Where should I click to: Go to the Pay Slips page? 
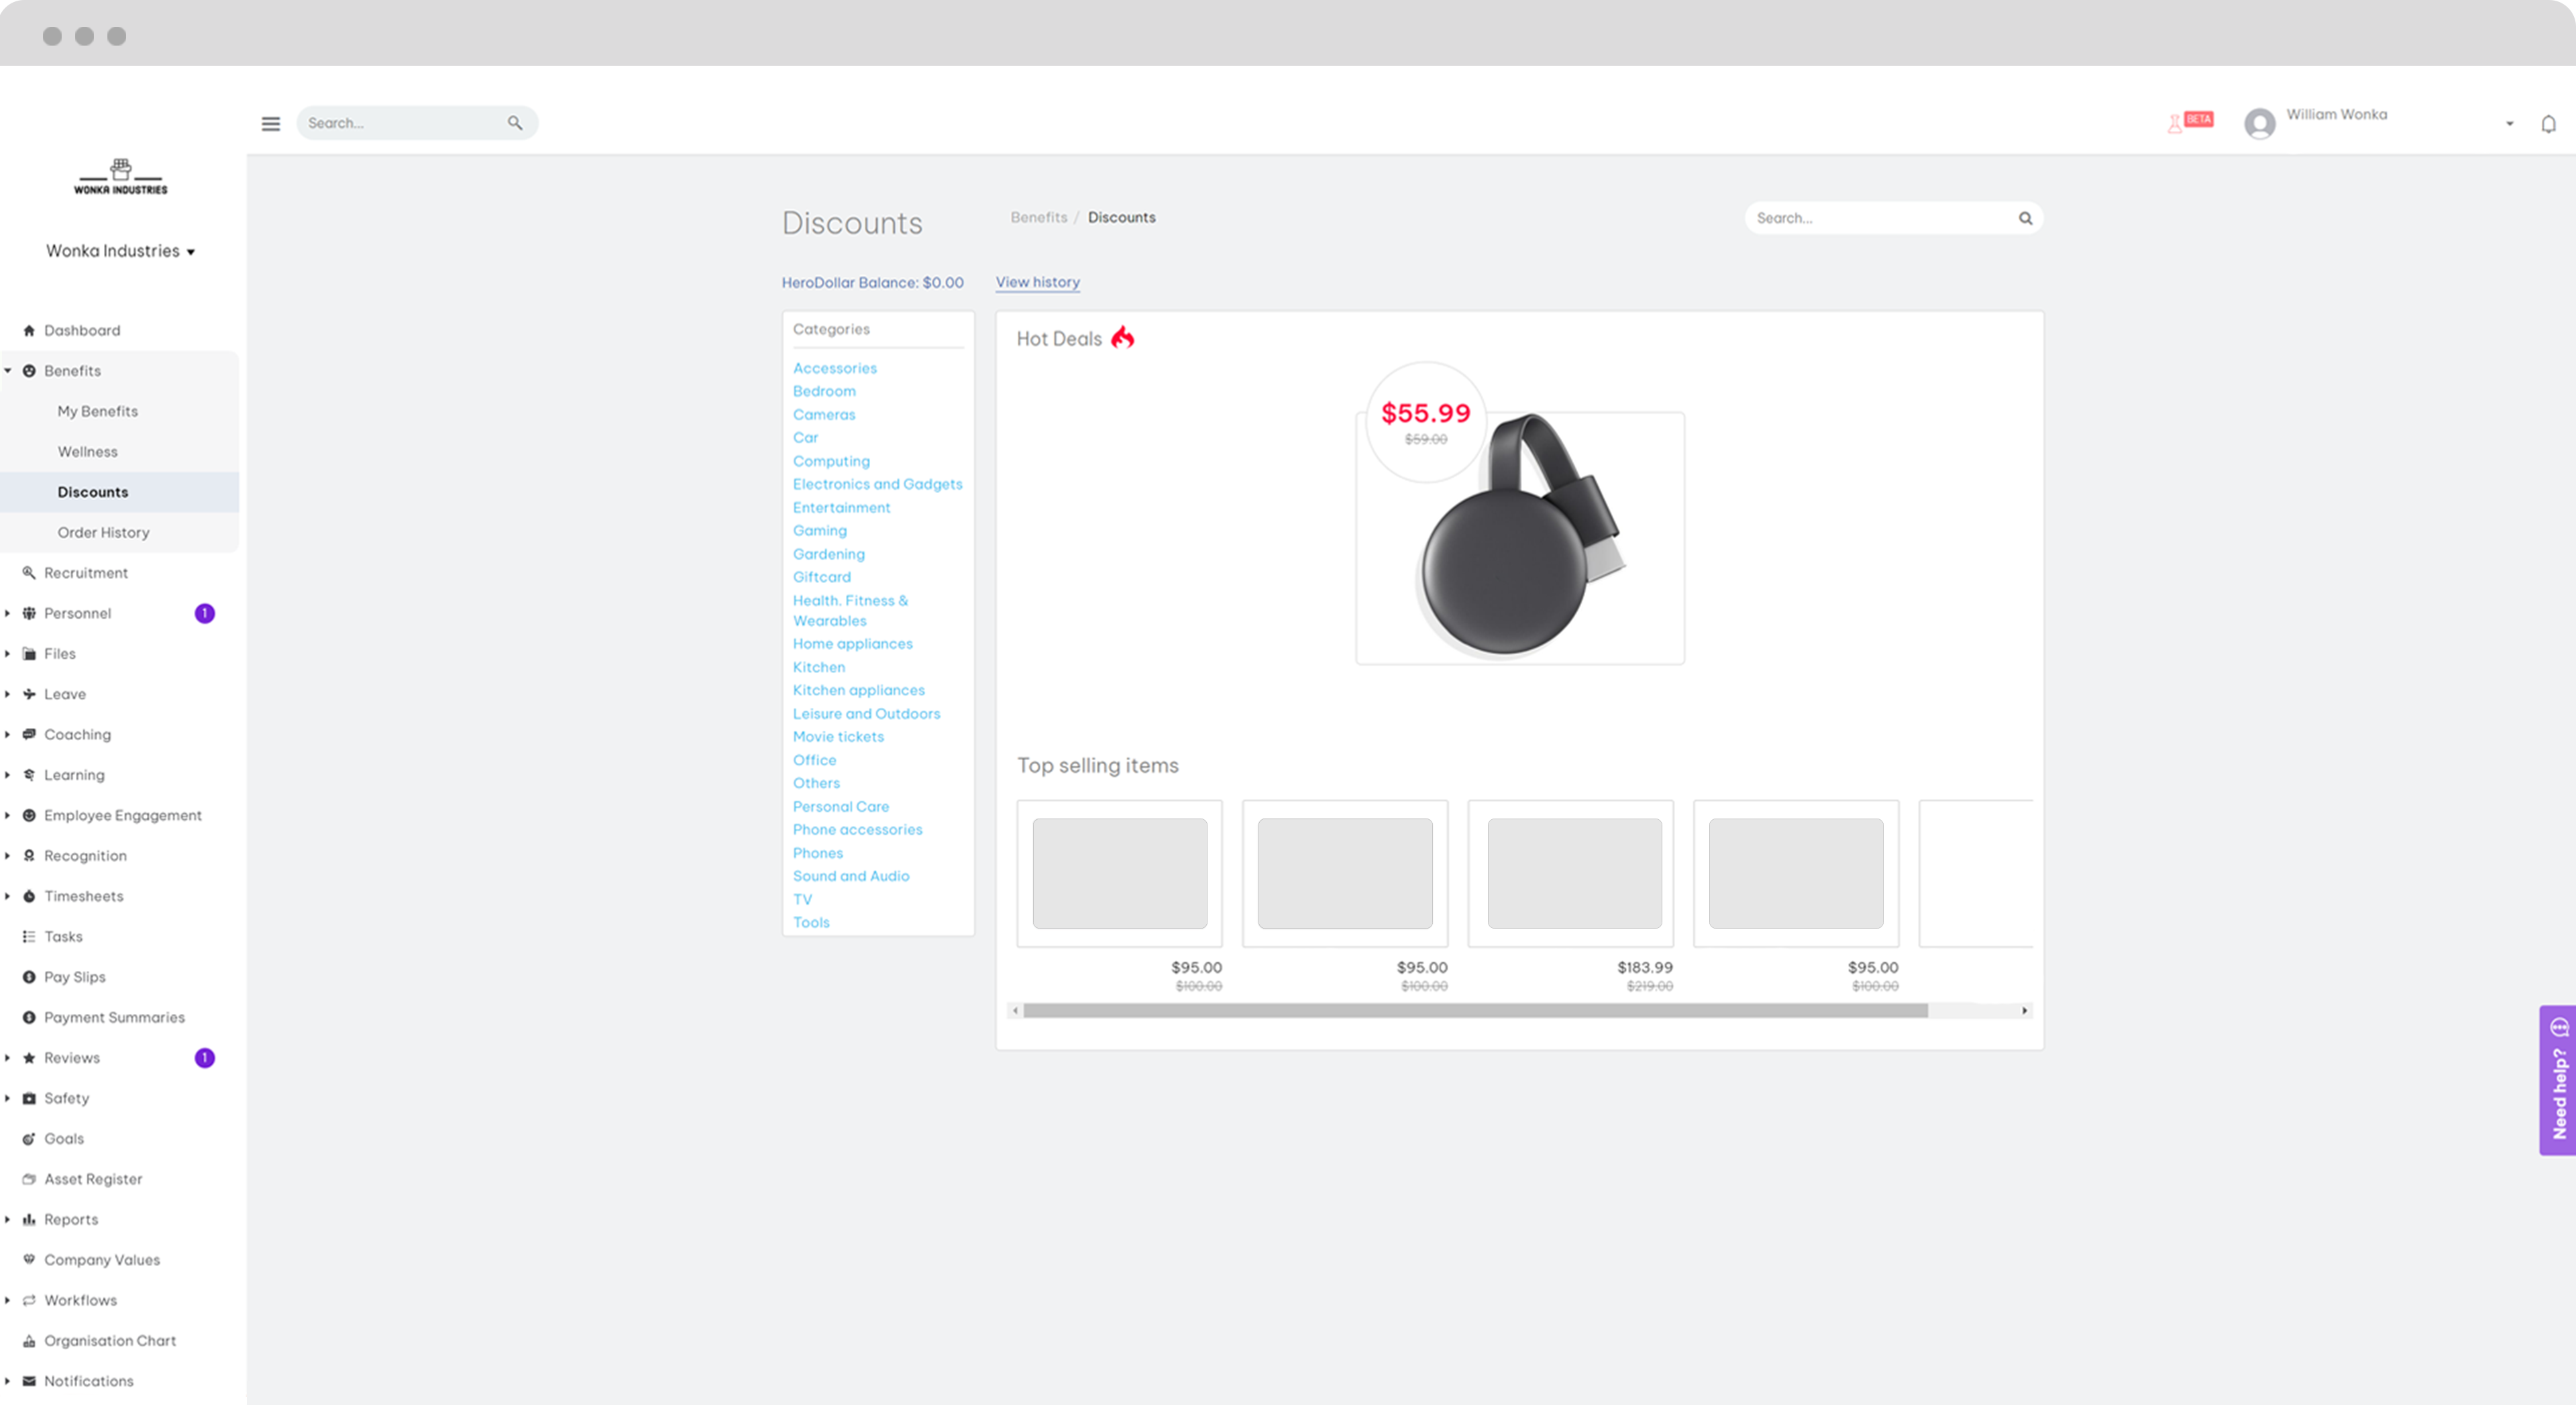[74, 977]
